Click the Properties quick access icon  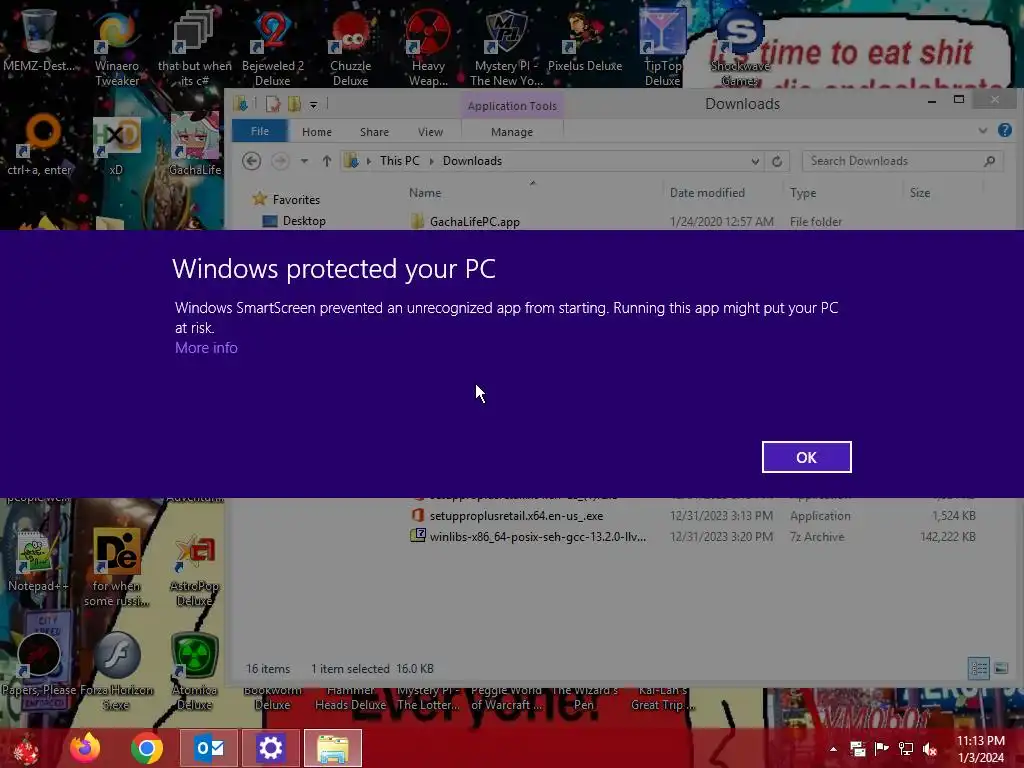273,104
